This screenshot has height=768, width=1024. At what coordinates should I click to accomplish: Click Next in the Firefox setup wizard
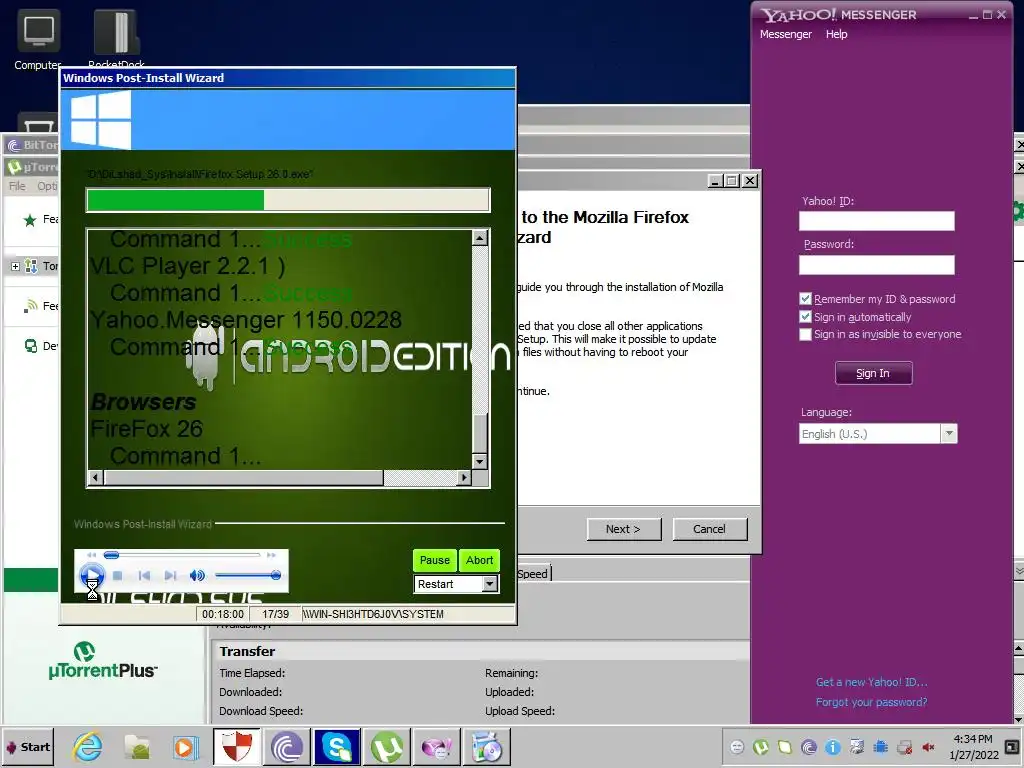[624, 529]
